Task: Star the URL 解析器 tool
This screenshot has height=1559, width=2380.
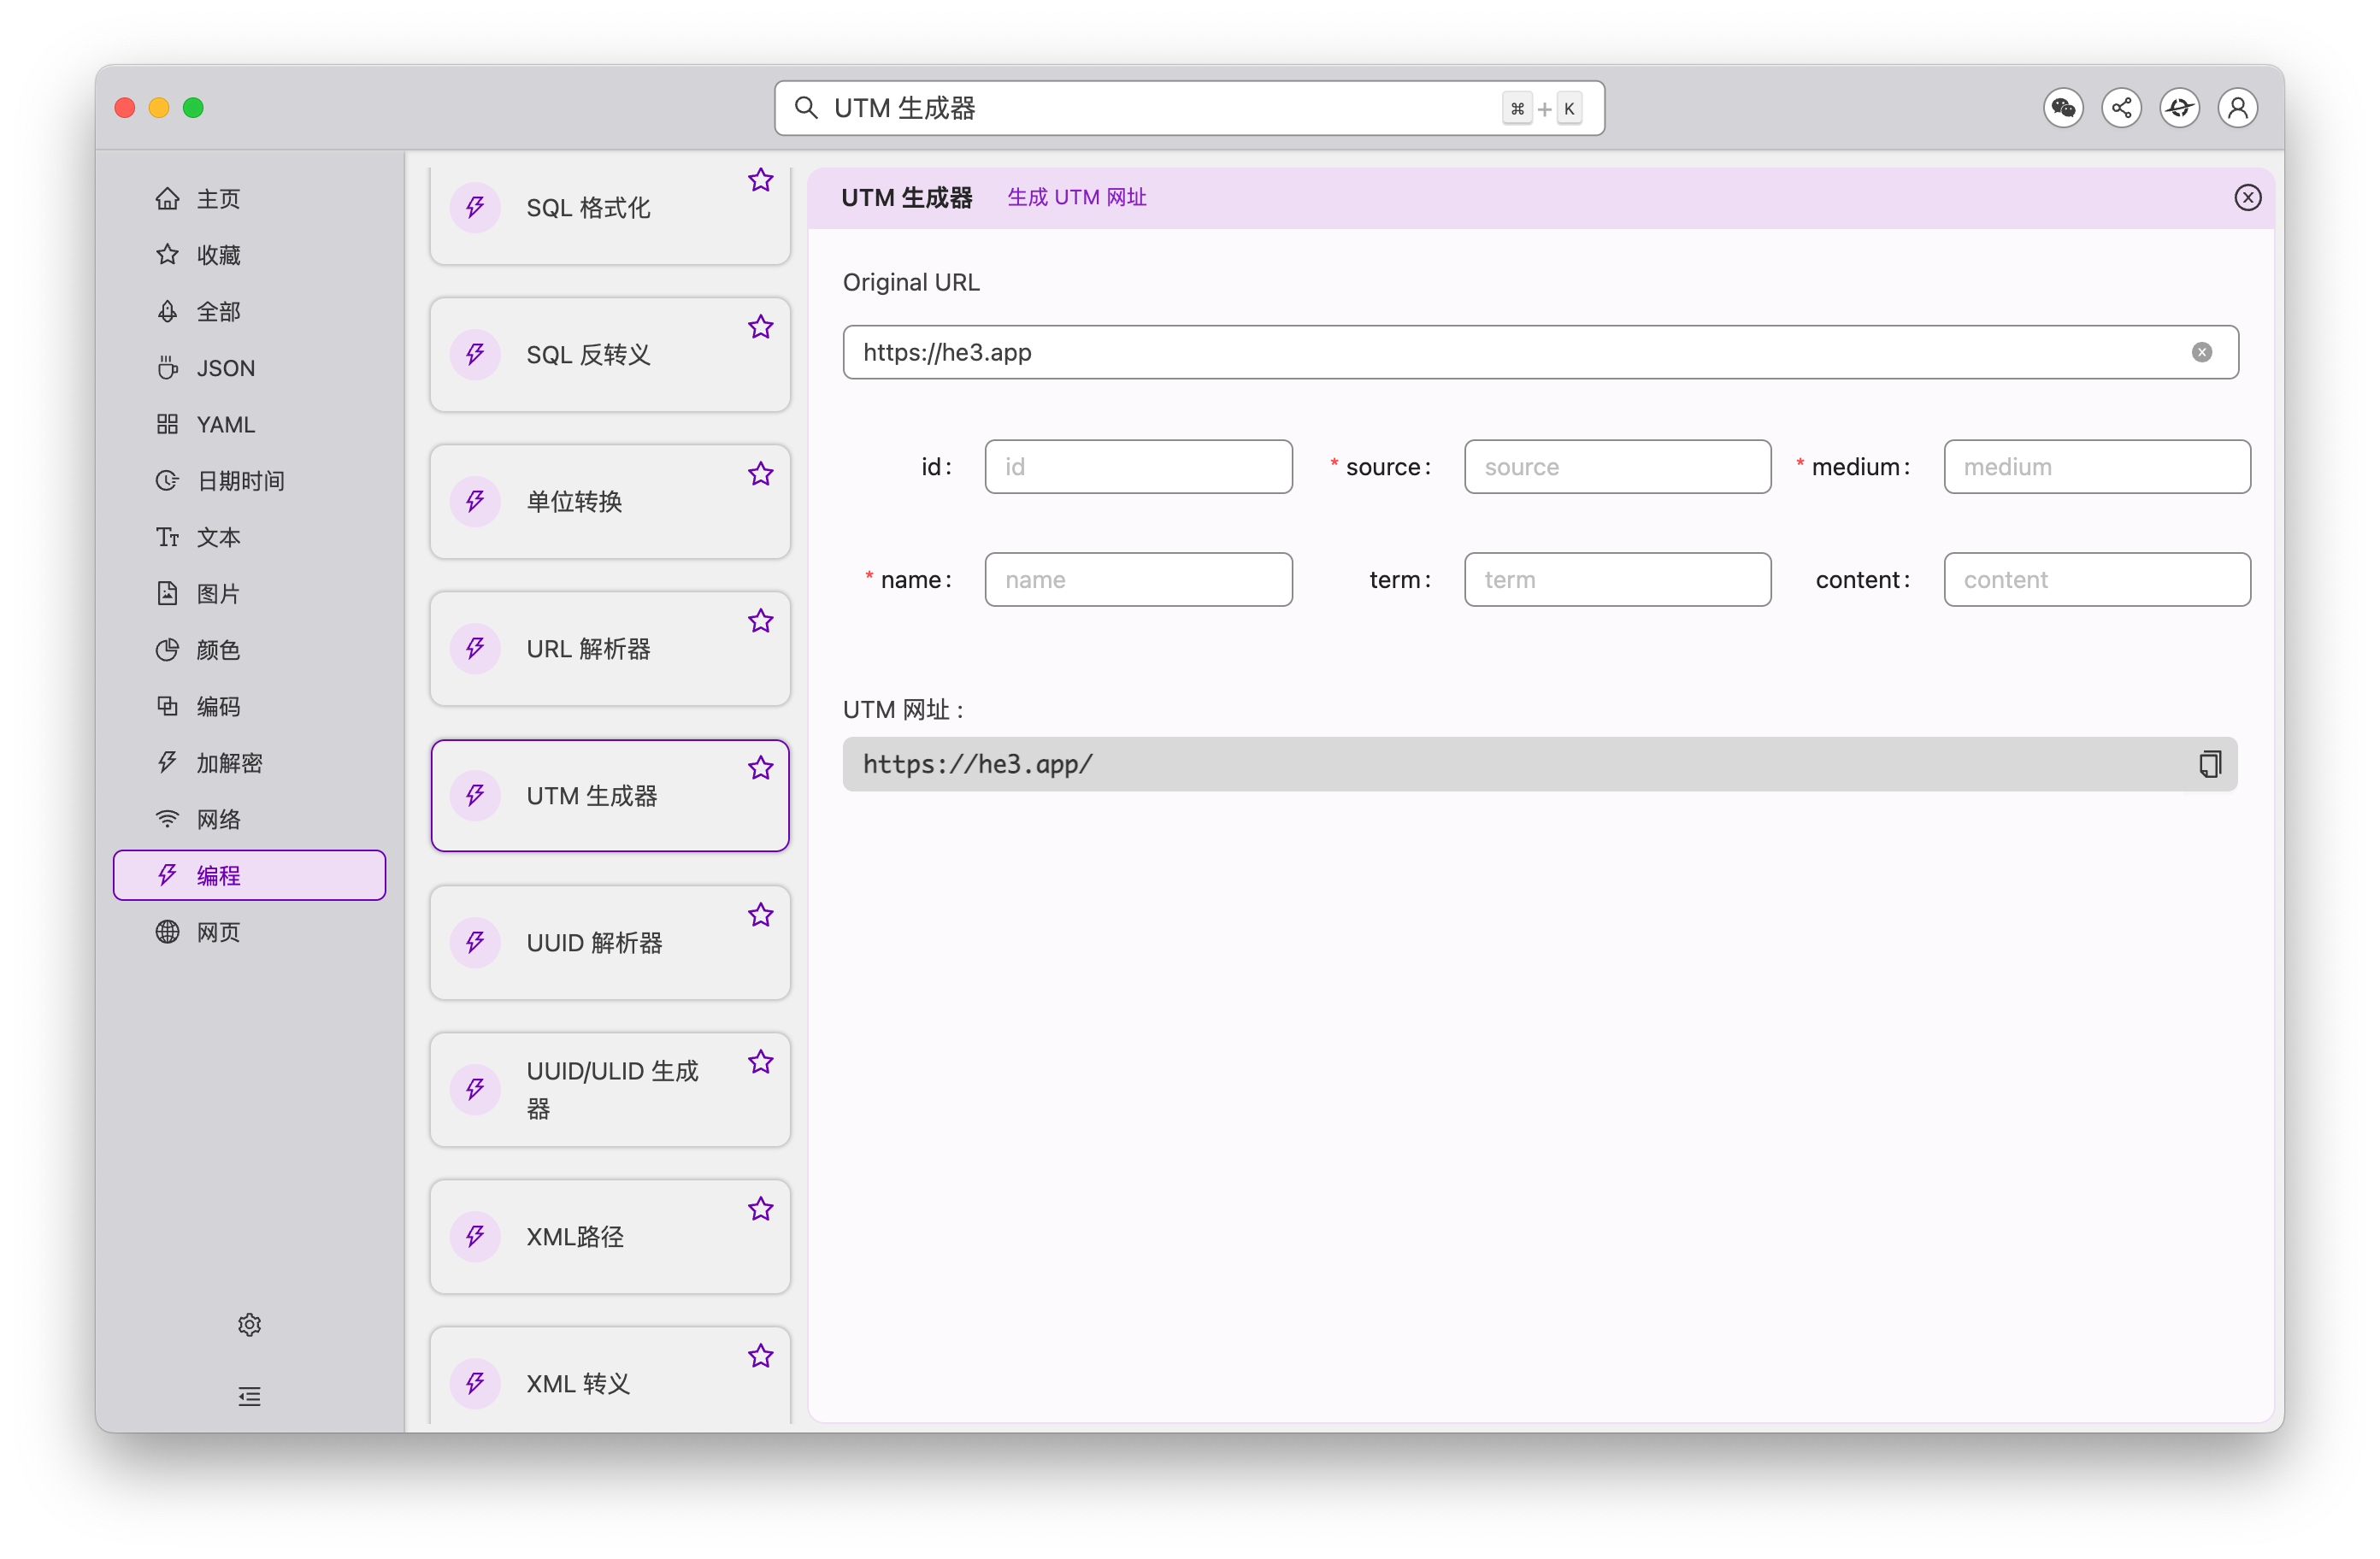Action: pos(761,621)
